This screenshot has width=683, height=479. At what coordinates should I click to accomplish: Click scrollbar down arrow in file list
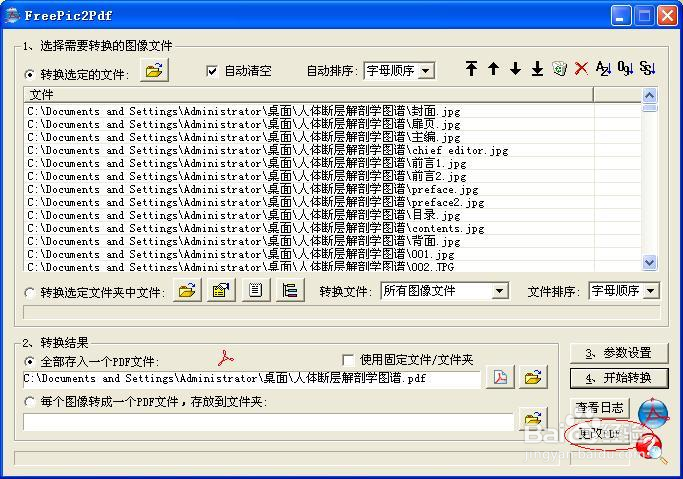point(649,263)
